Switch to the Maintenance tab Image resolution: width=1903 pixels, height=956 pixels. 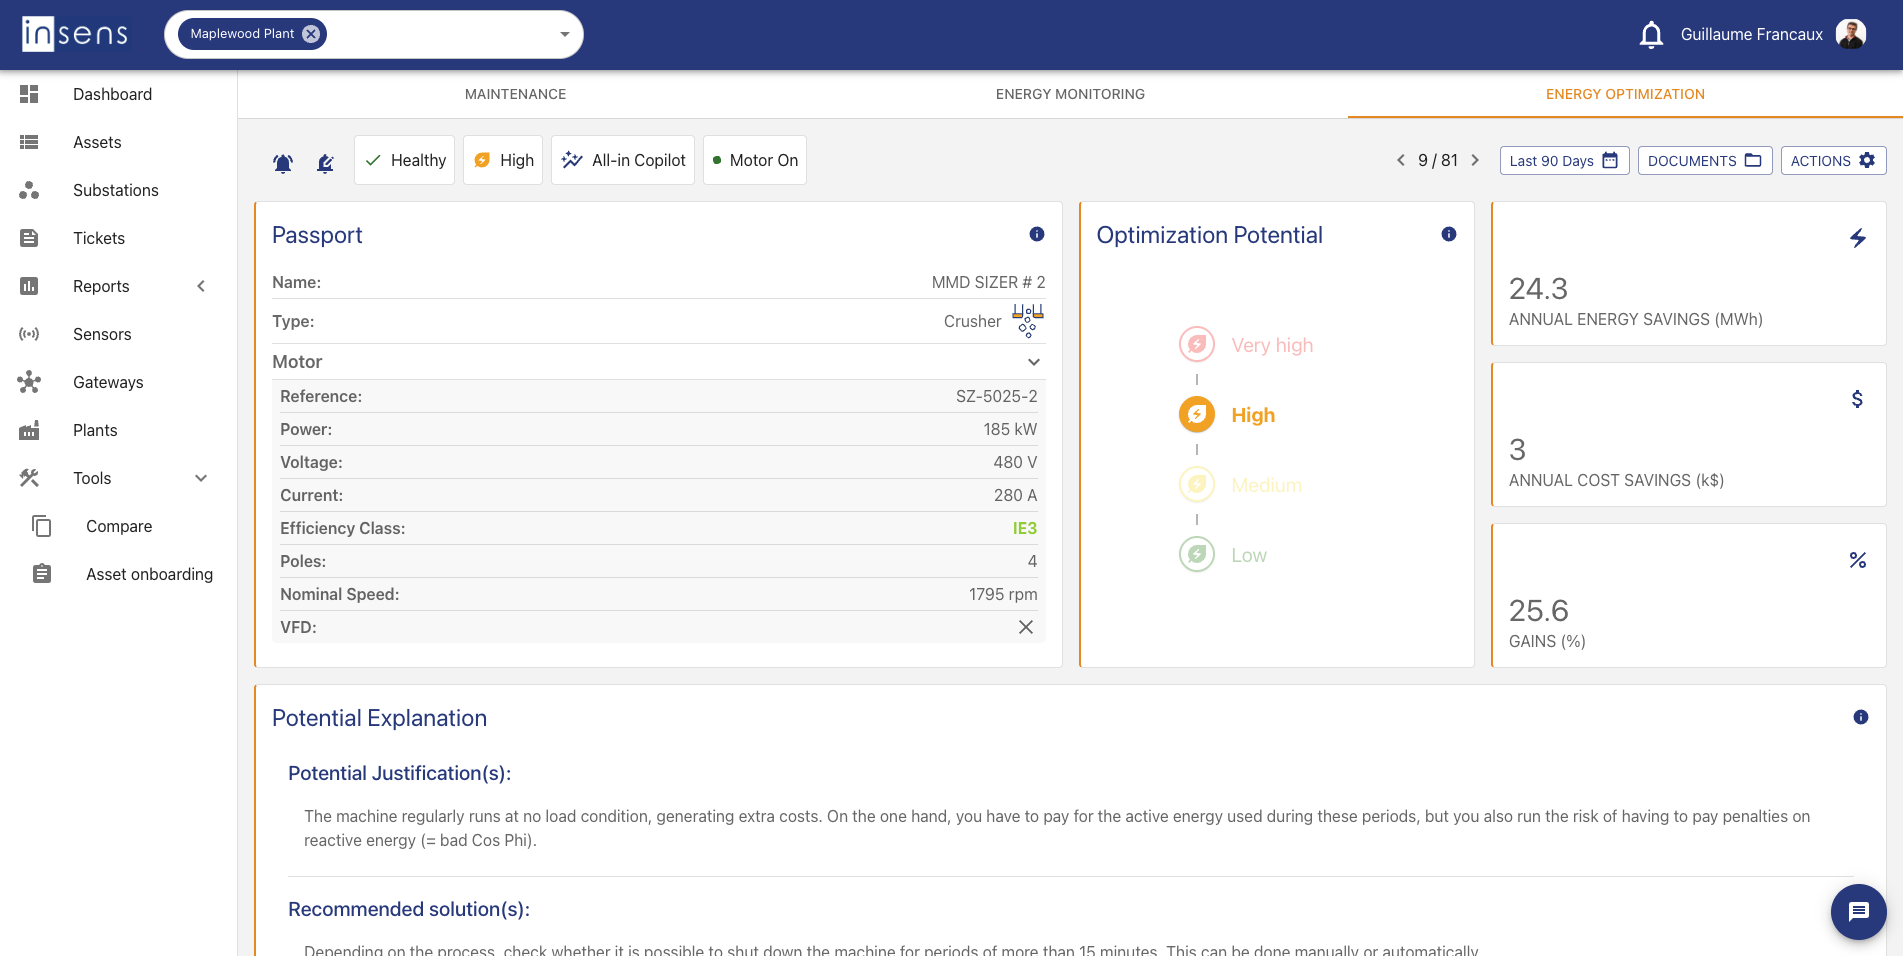pyautogui.click(x=515, y=94)
